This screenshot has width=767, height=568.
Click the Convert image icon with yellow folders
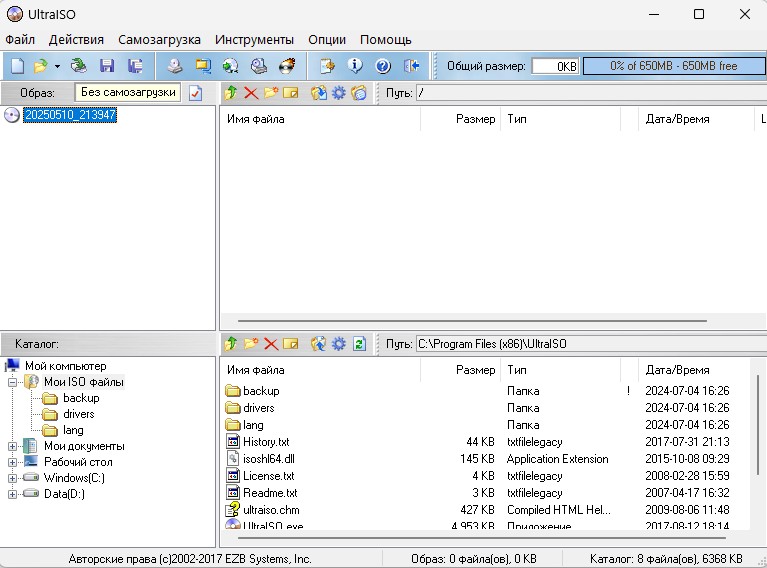(x=203, y=66)
